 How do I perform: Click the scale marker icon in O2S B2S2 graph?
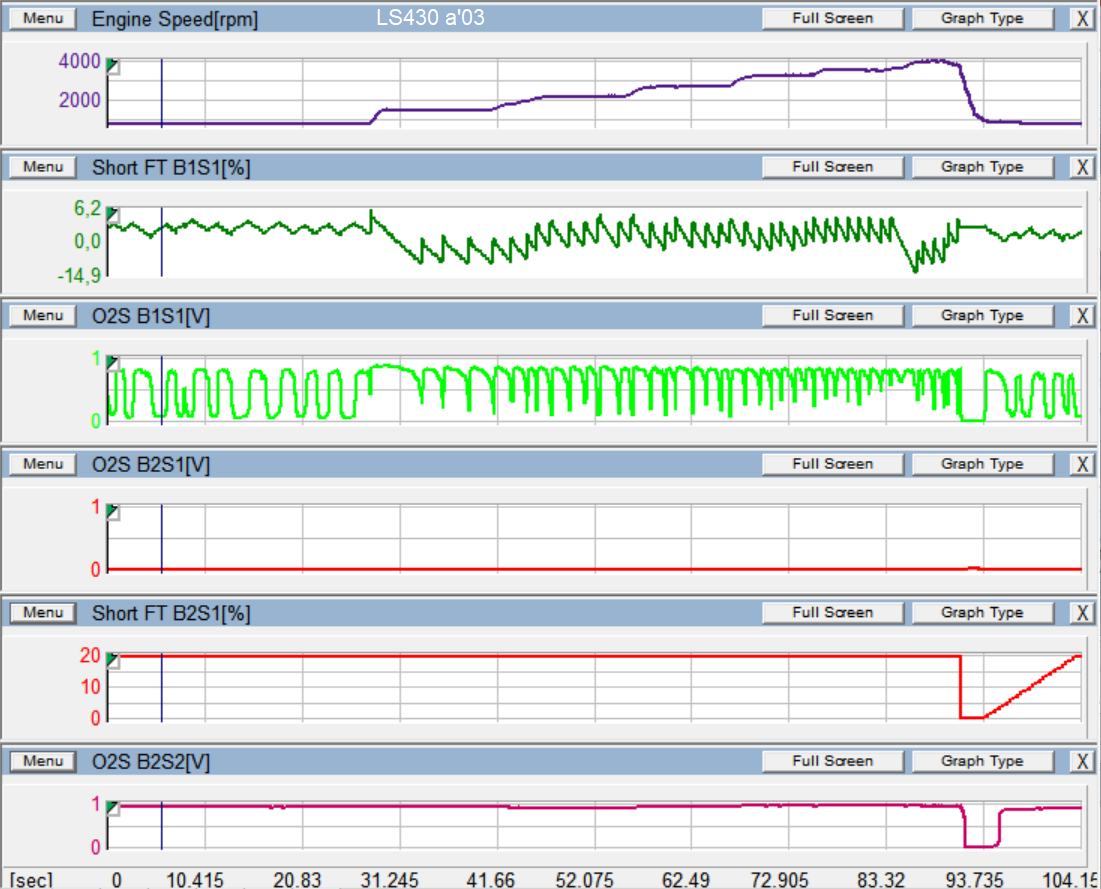point(113,808)
